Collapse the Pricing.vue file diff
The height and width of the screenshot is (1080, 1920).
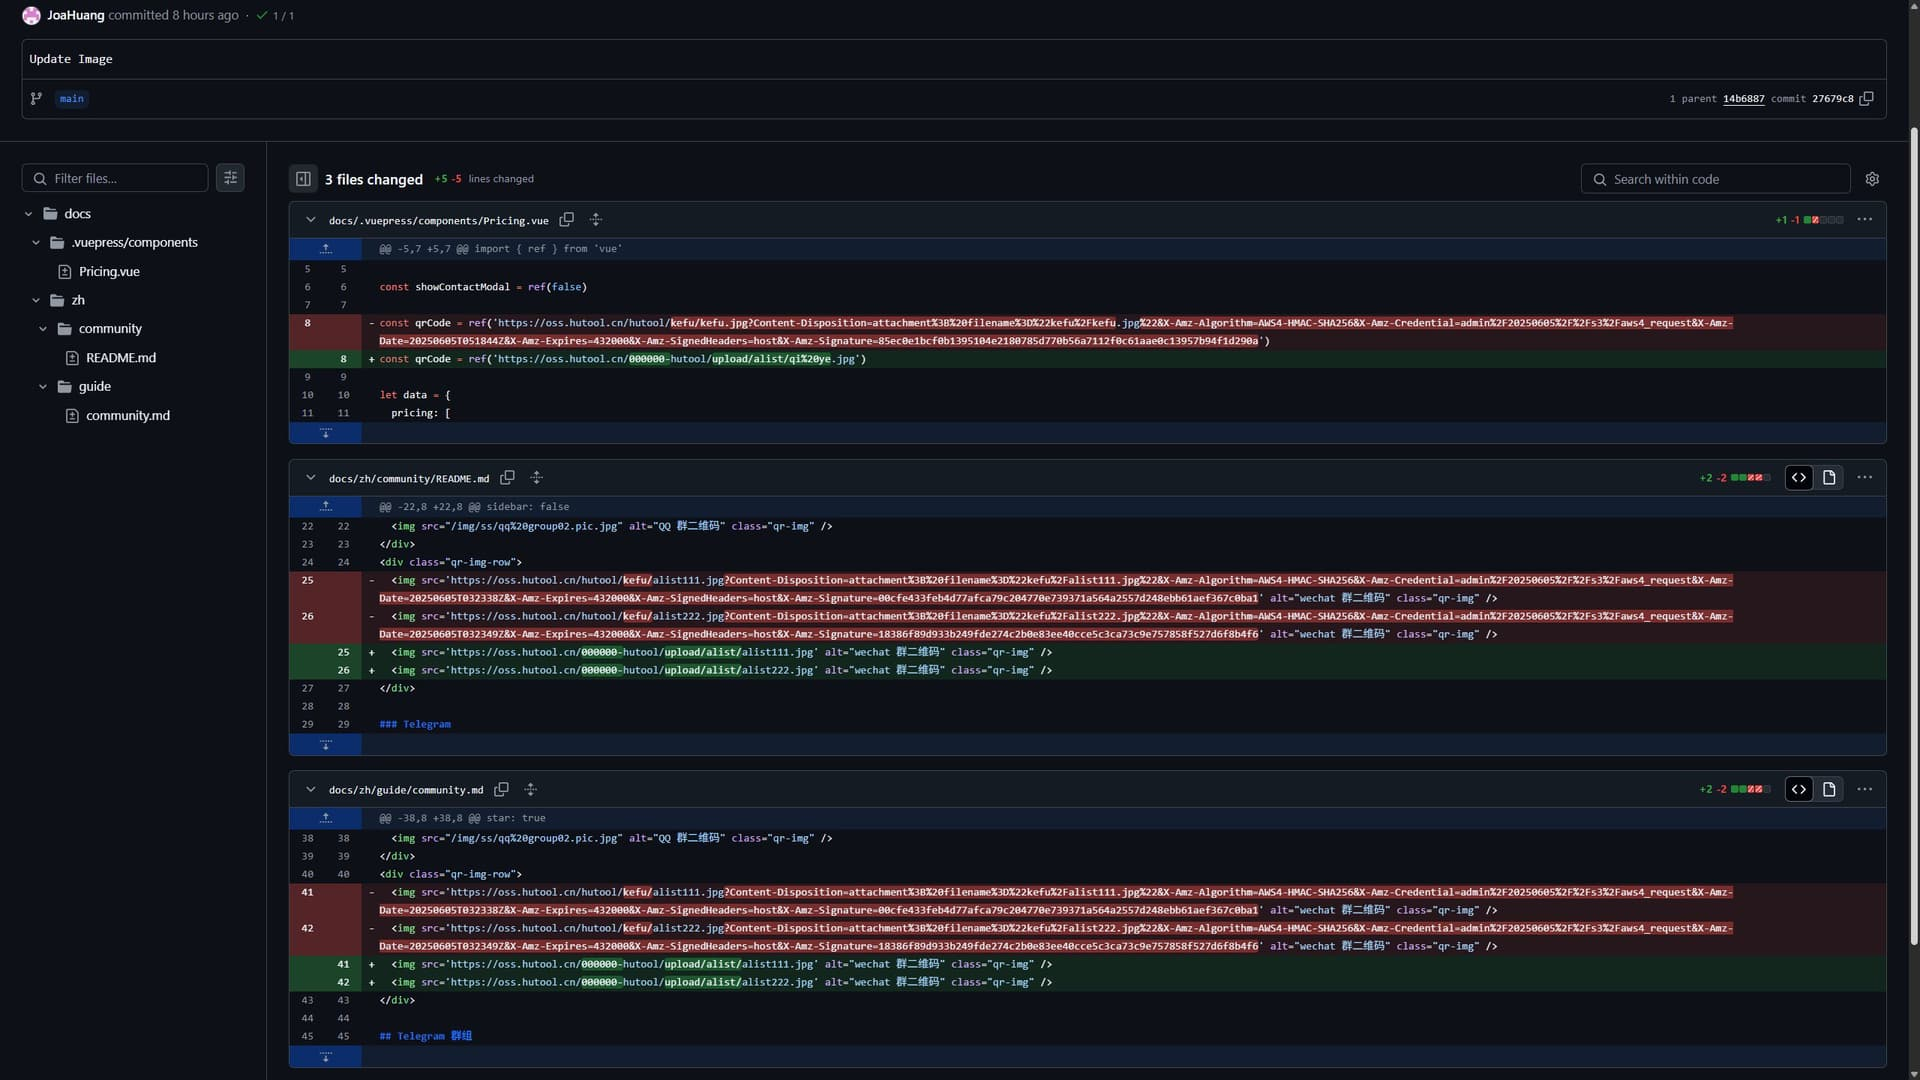click(310, 220)
